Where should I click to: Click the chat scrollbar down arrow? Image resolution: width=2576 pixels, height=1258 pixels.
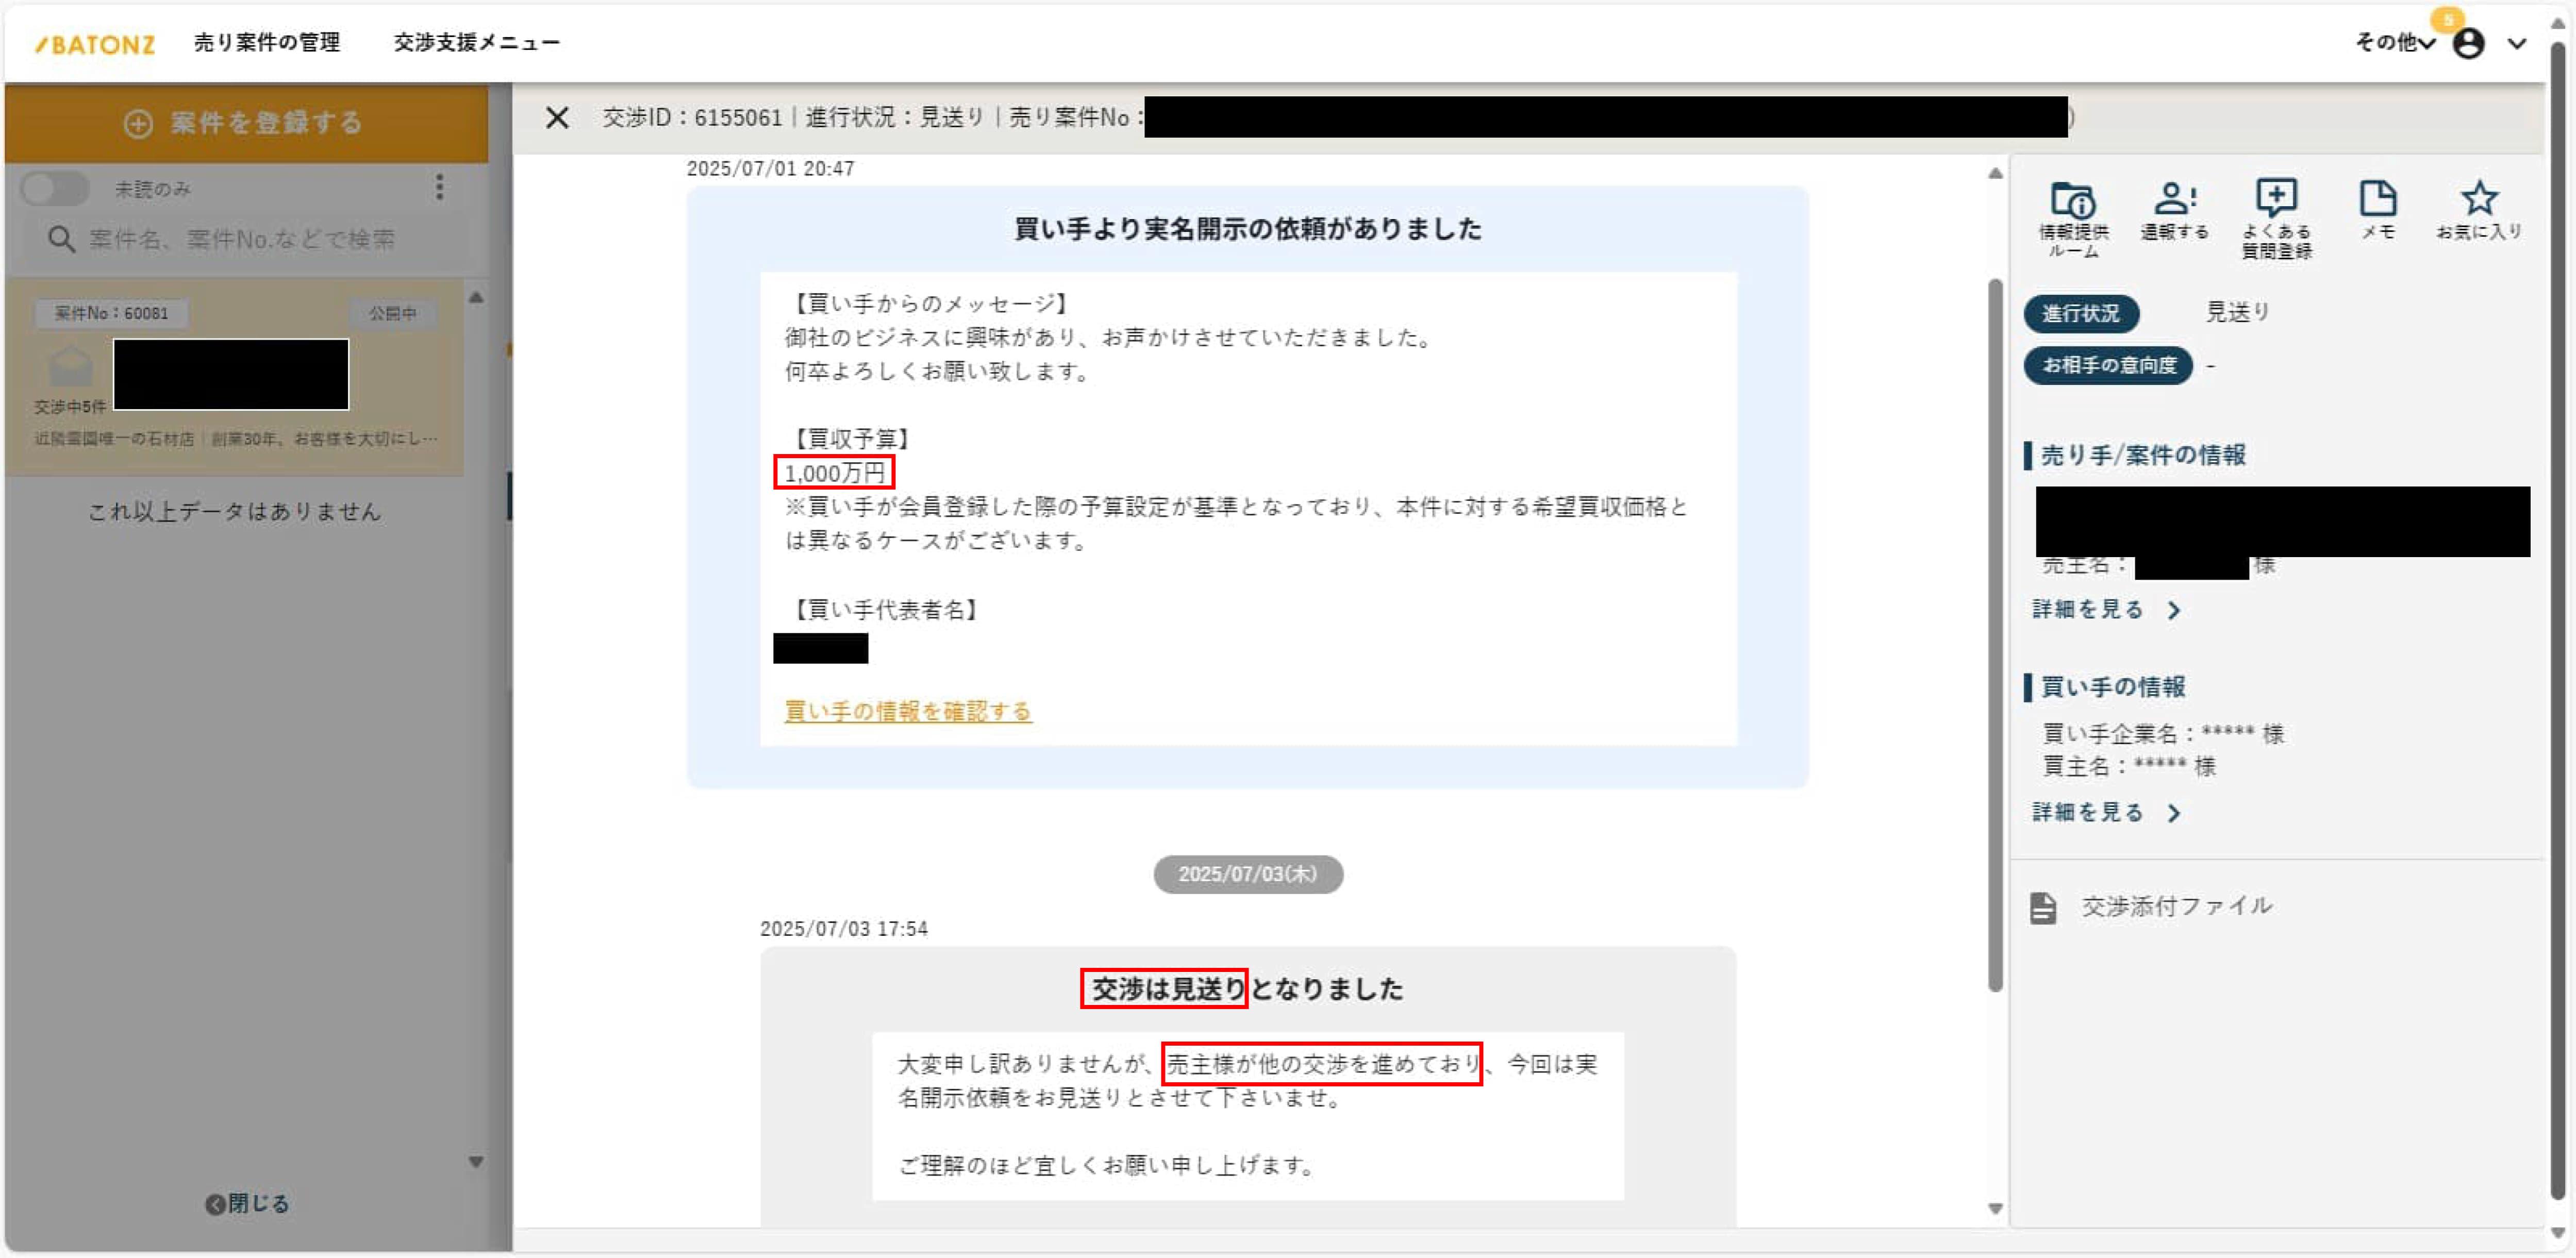pos(1995,1208)
